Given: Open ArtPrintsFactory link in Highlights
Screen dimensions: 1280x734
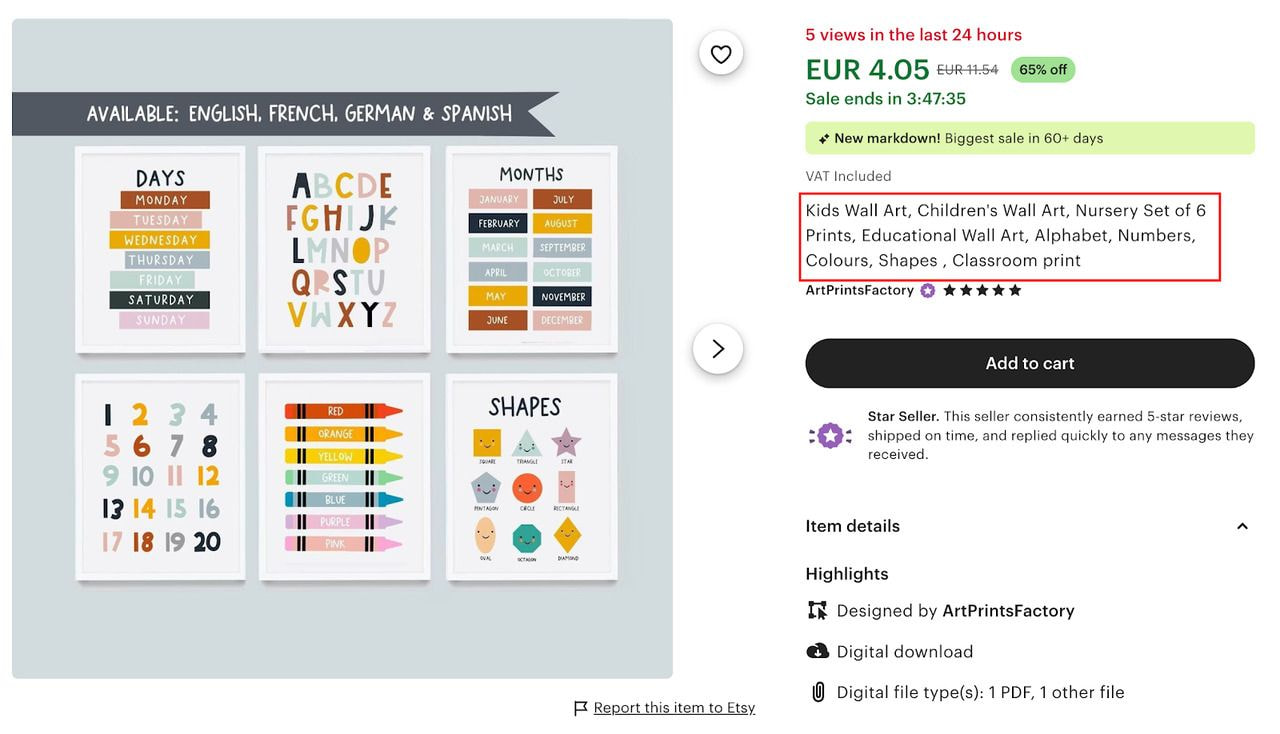Looking at the screenshot, I should coord(1008,610).
